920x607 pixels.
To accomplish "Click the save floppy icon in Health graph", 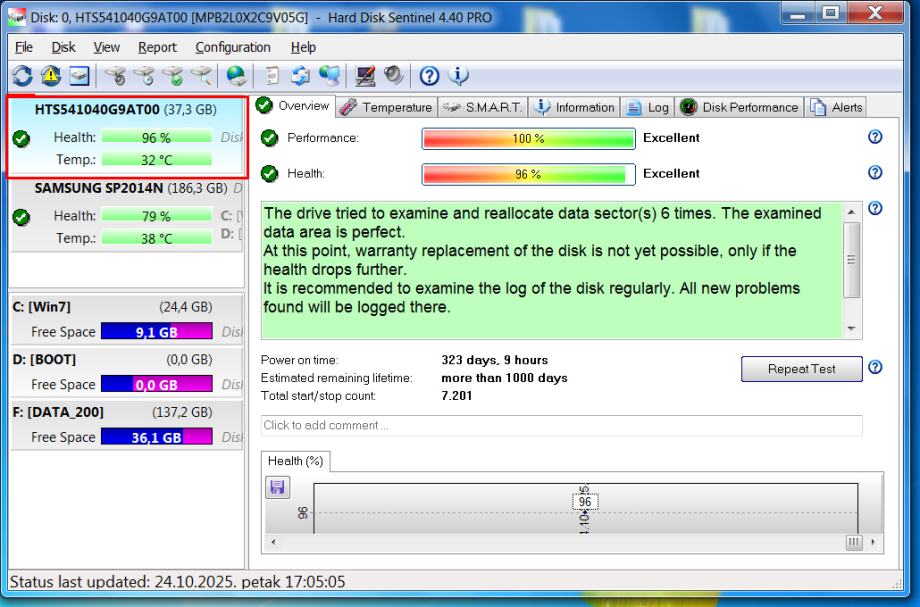I will 278,487.
